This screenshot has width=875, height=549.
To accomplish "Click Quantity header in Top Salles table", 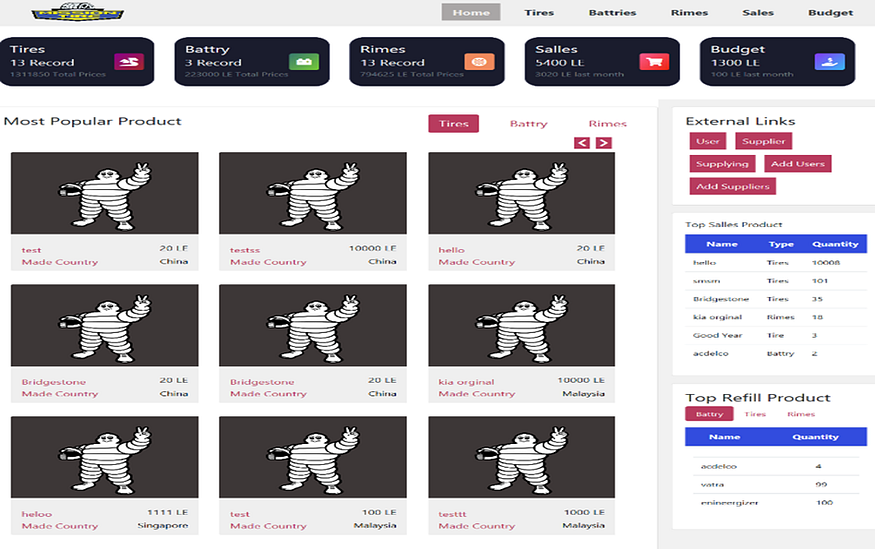I will (835, 244).
